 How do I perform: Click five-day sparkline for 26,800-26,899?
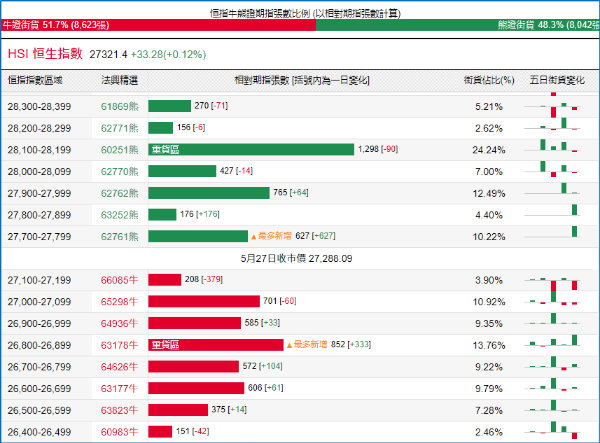[552, 341]
